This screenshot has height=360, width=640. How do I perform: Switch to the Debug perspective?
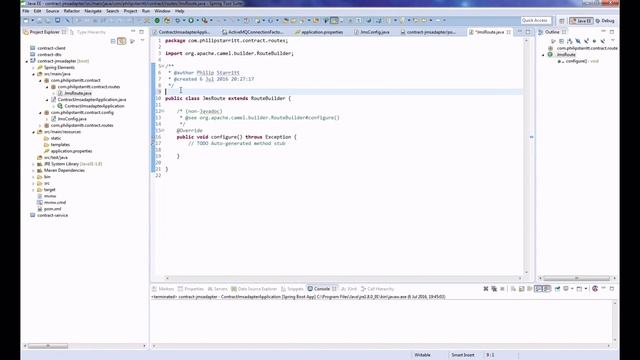coord(605,21)
